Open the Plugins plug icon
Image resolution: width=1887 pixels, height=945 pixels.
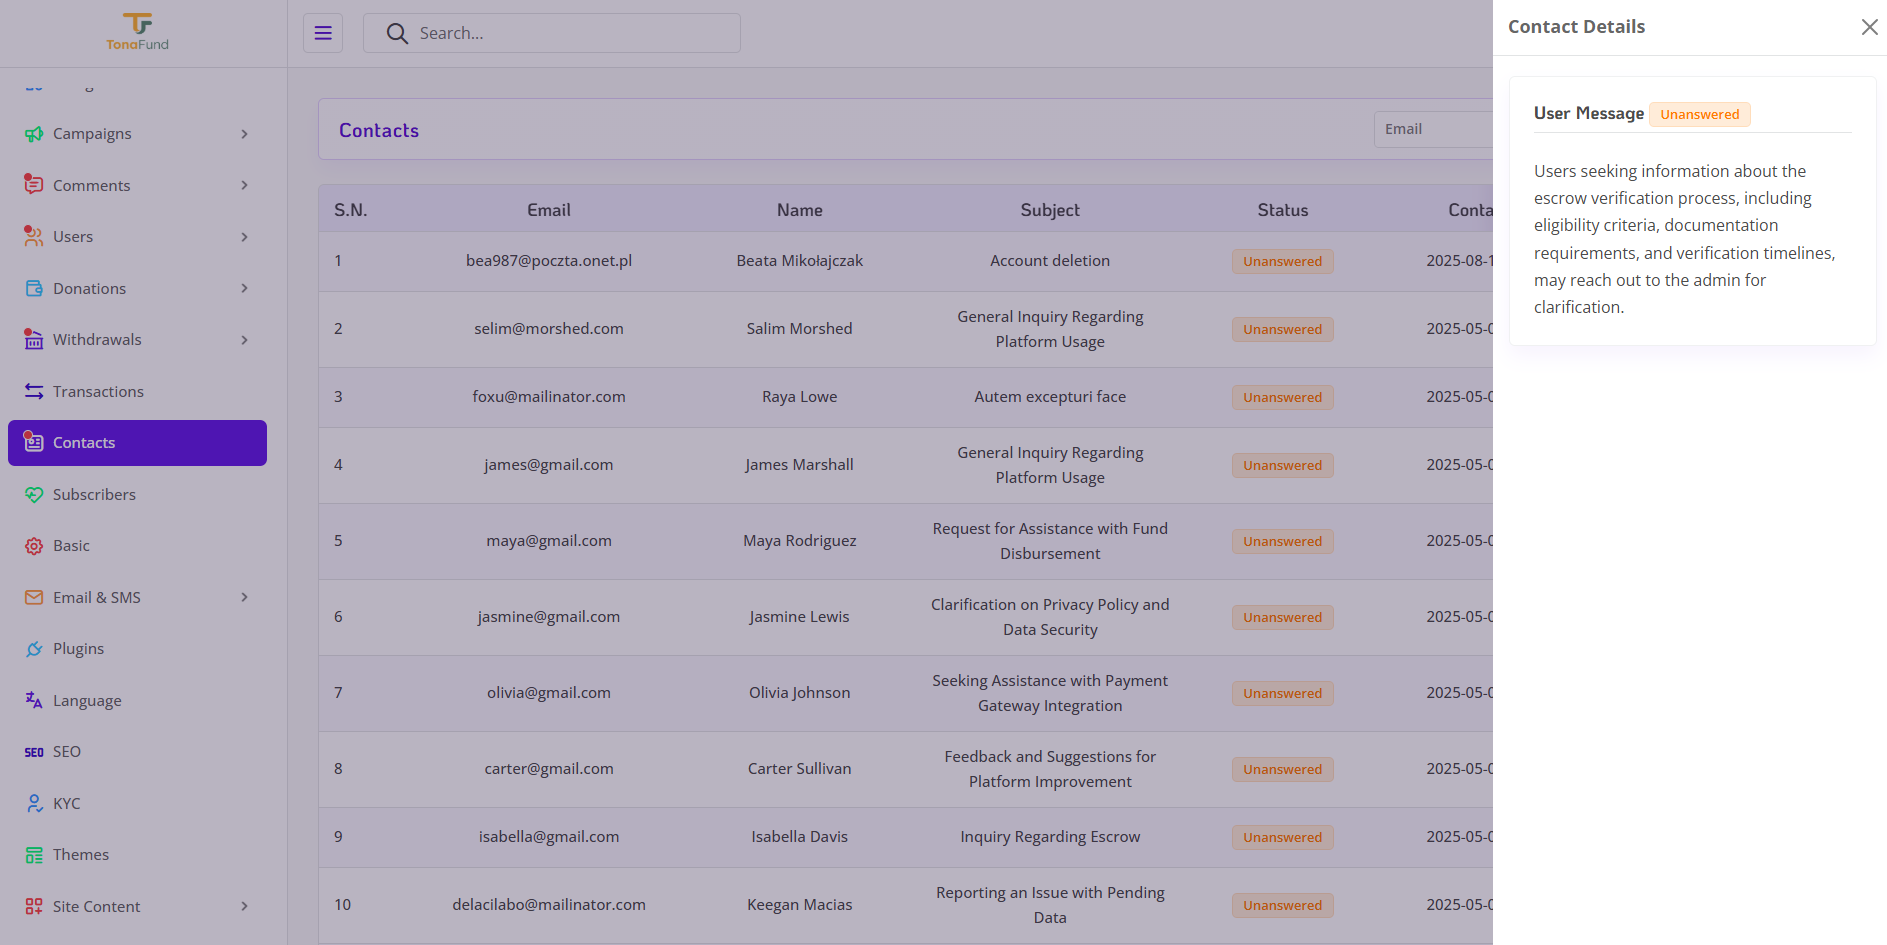pyautogui.click(x=34, y=649)
